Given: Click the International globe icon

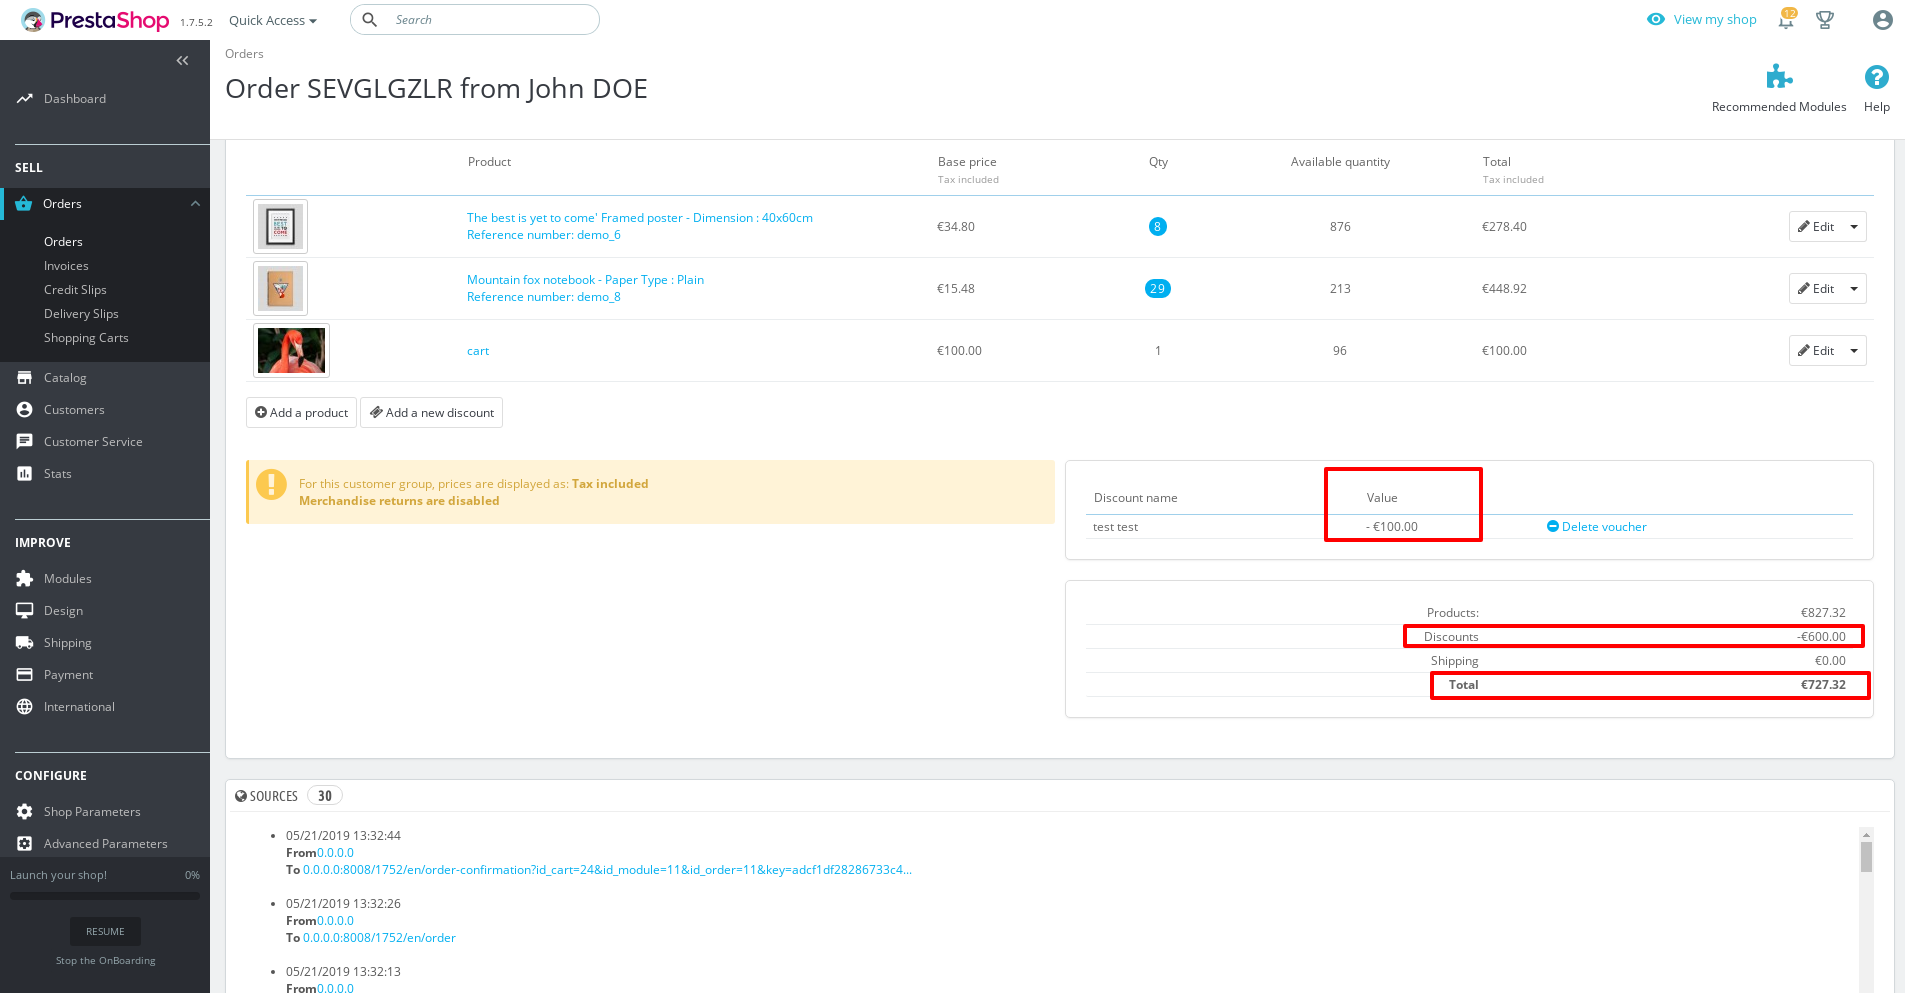Looking at the screenshot, I should point(24,707).
